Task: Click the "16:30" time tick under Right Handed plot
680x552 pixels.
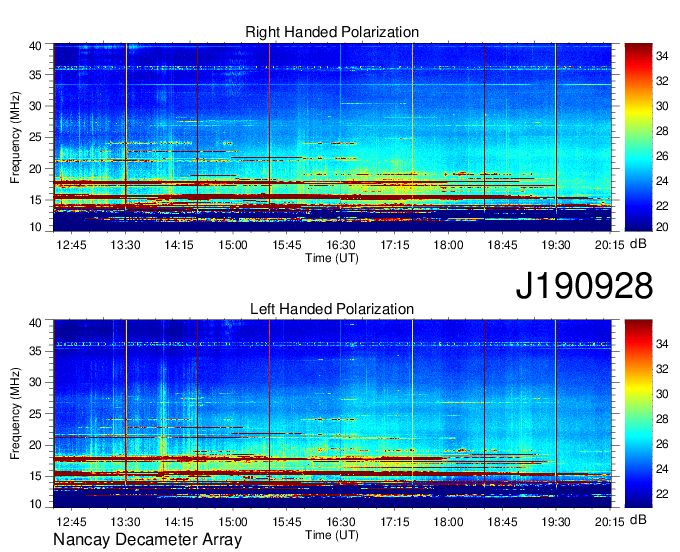Action: tap(341, 245)
